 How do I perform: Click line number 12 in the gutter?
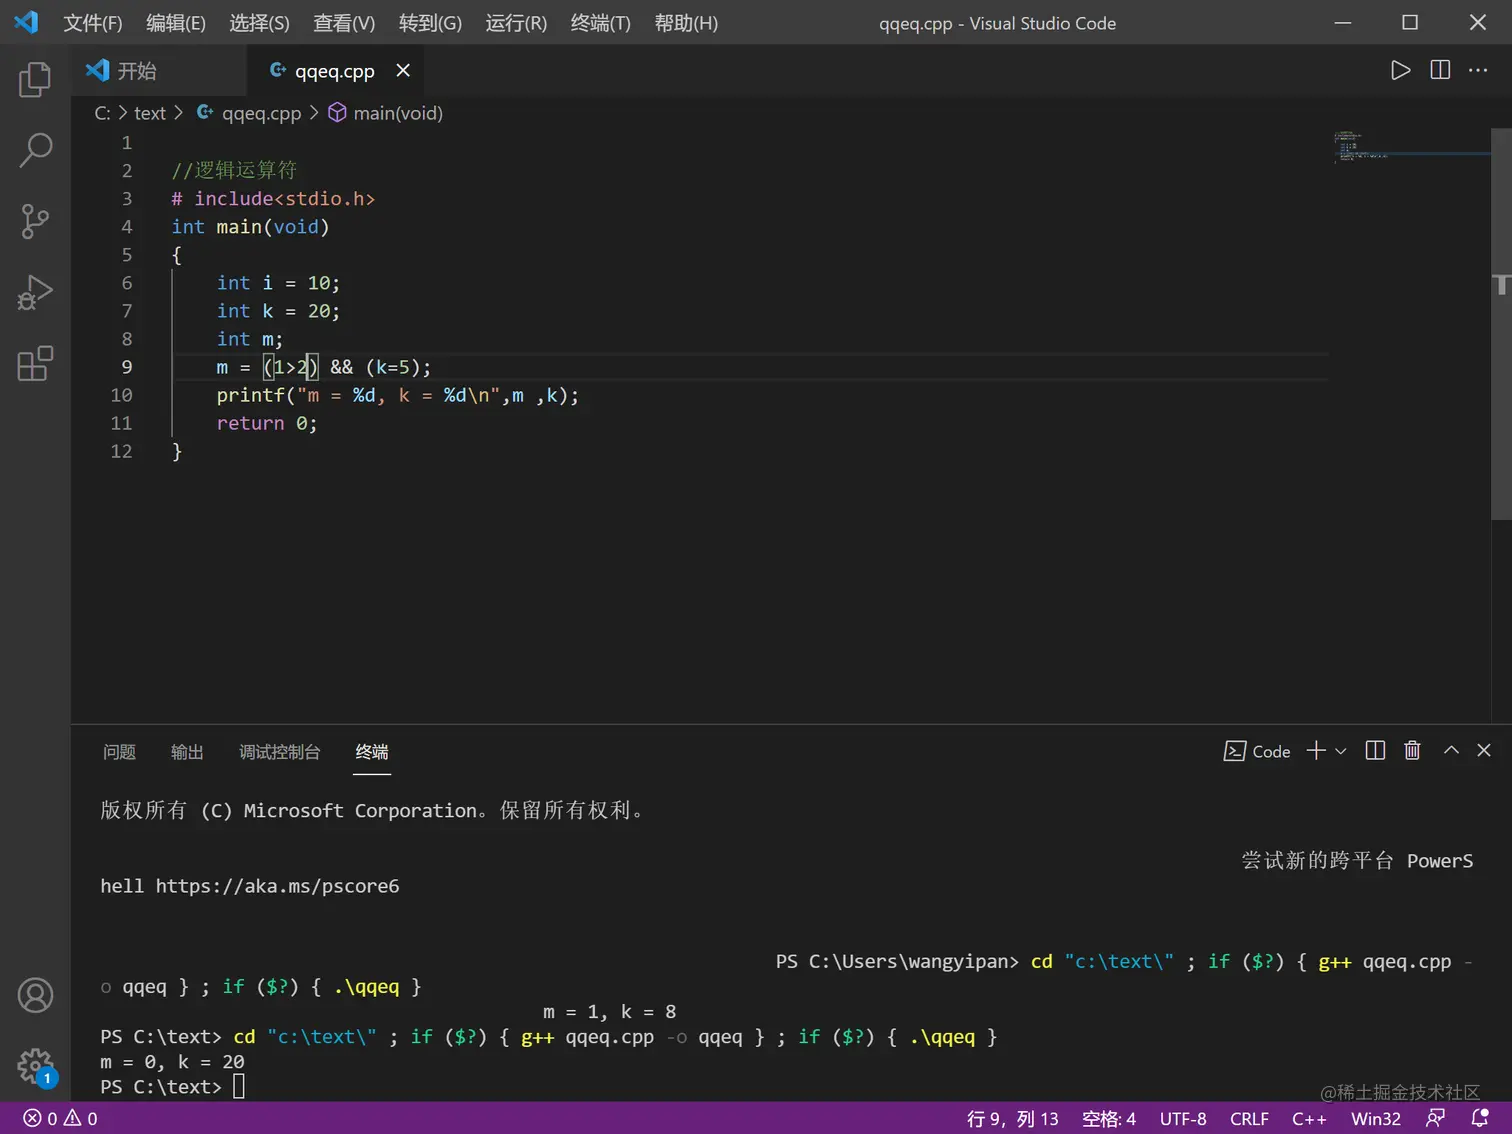[121, 451]
